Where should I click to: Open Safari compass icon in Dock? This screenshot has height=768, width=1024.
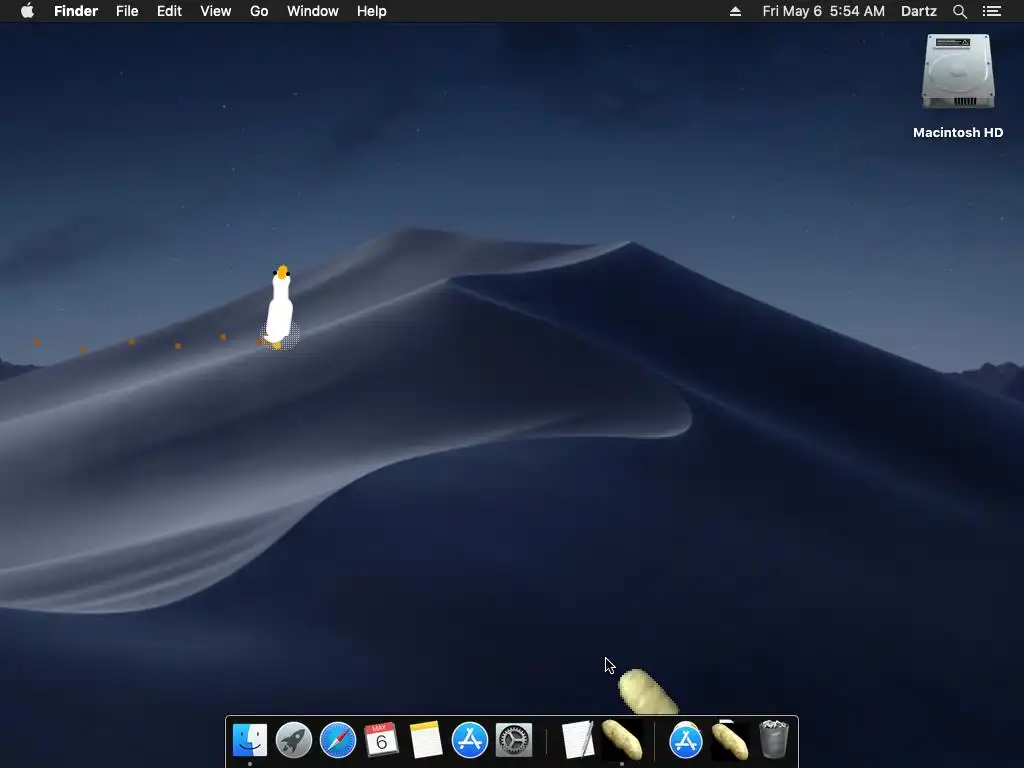[338, 740]
